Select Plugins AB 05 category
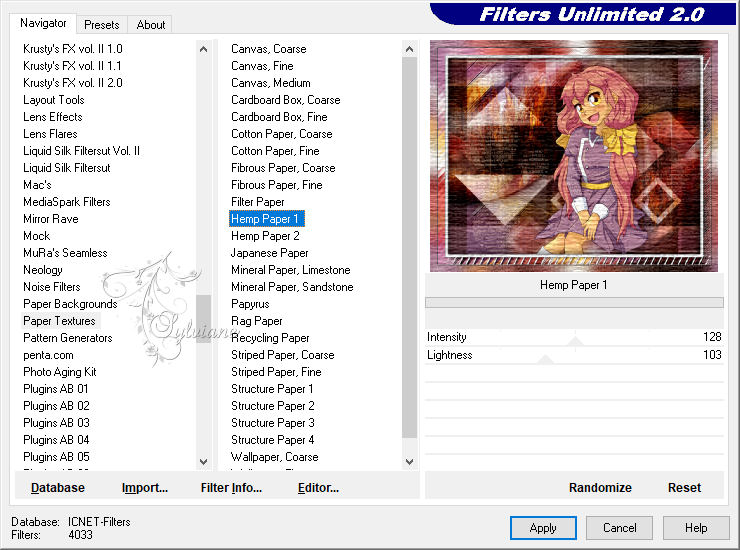The width and height of the screenshot is (740, 550). pyautogui.click(x=56, y=457)
